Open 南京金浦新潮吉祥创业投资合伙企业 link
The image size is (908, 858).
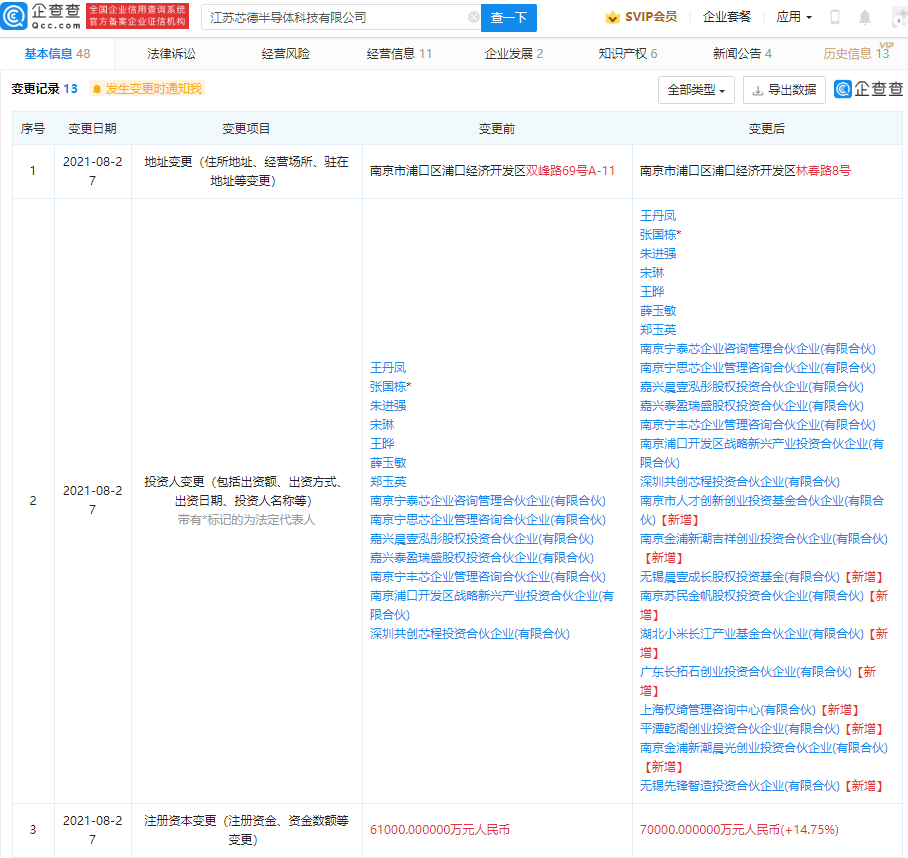763,539
